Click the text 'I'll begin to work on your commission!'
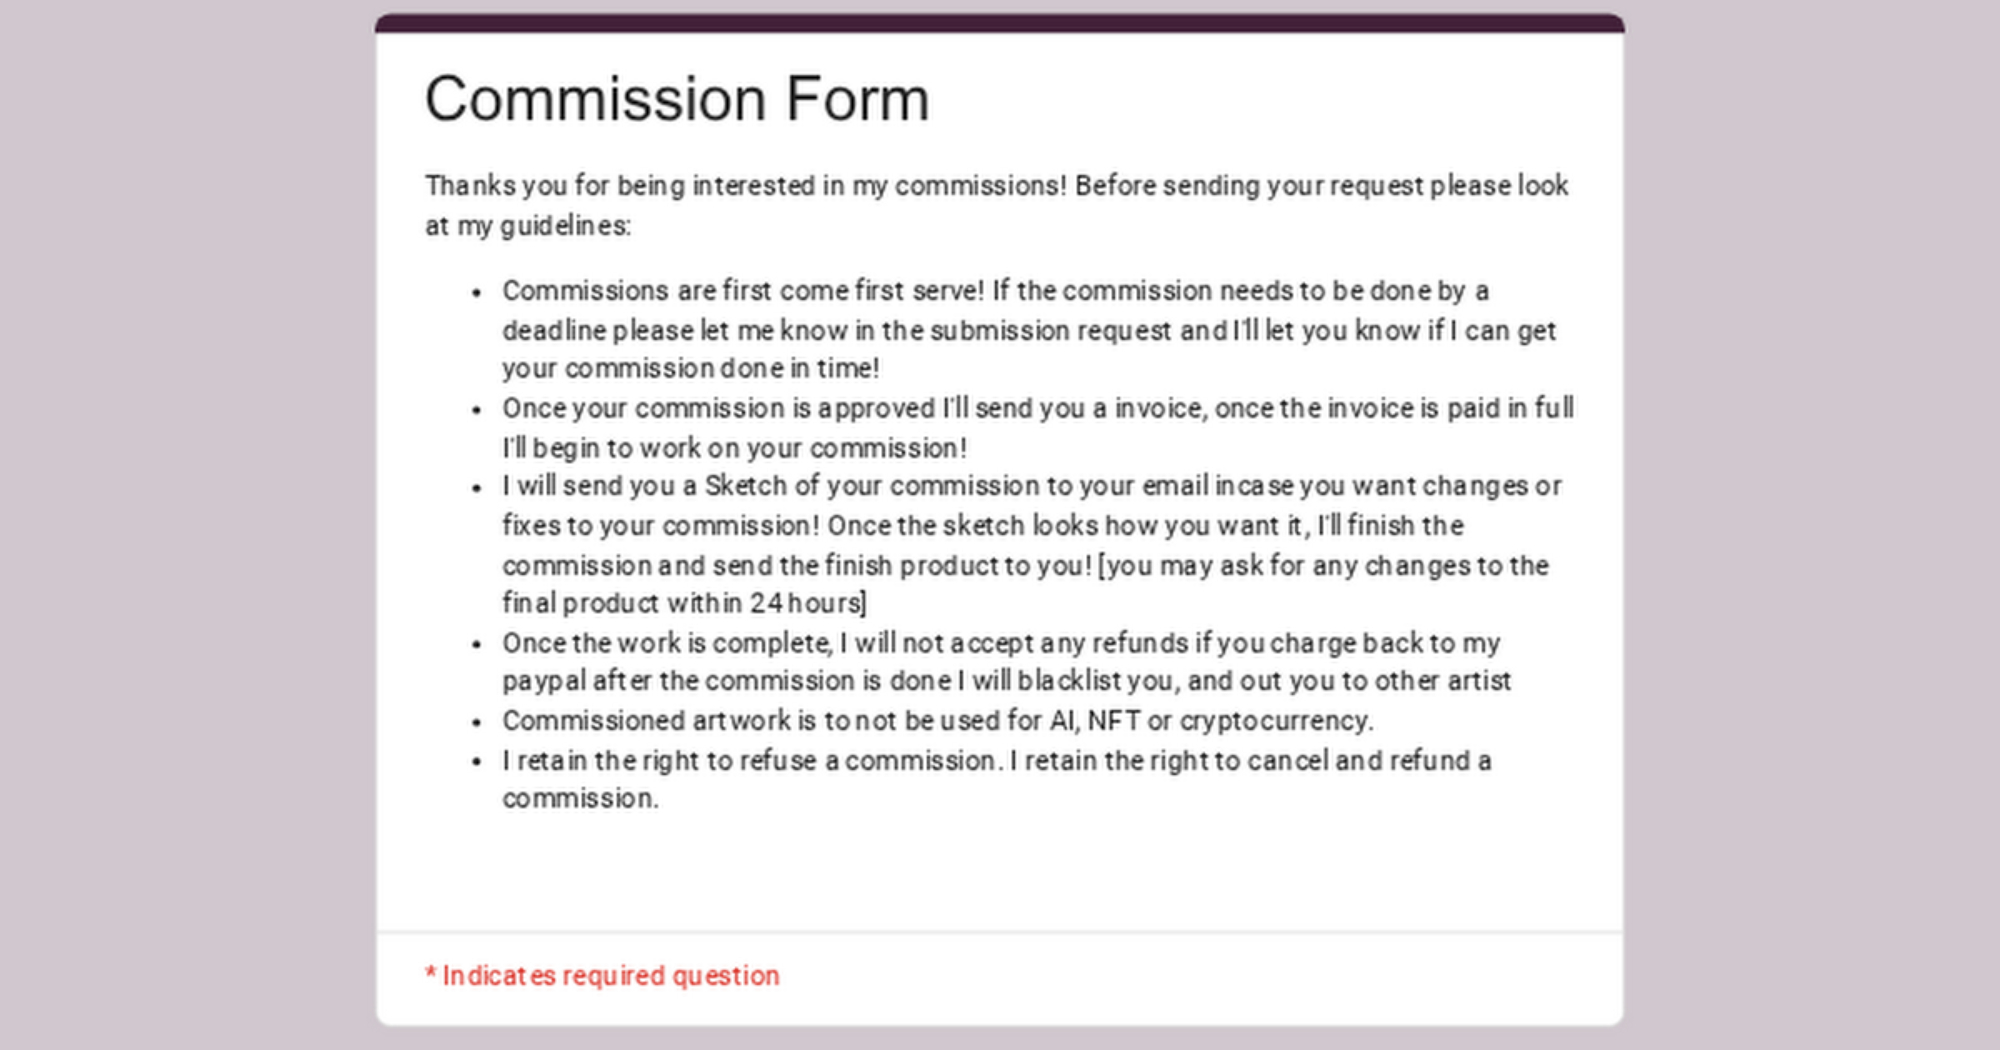 click(734, 448)
